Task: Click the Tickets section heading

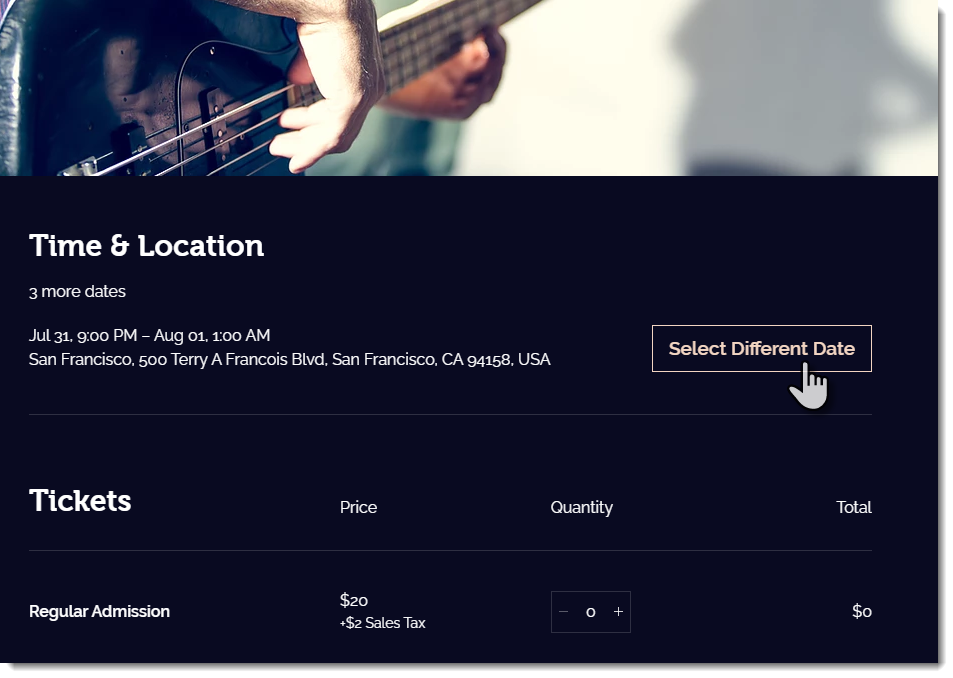Action: (80, 501)
